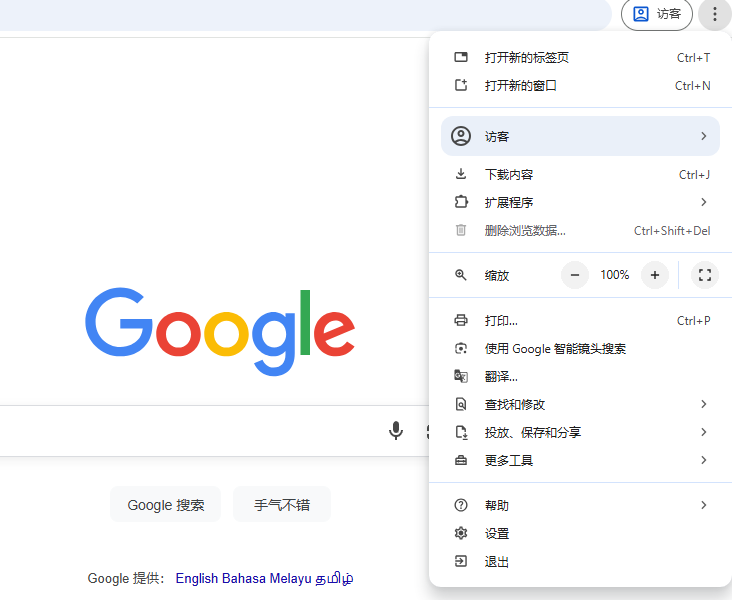Click the microphone voice search icon
Viewport: 732px width, 600px height.
[396, 431]
